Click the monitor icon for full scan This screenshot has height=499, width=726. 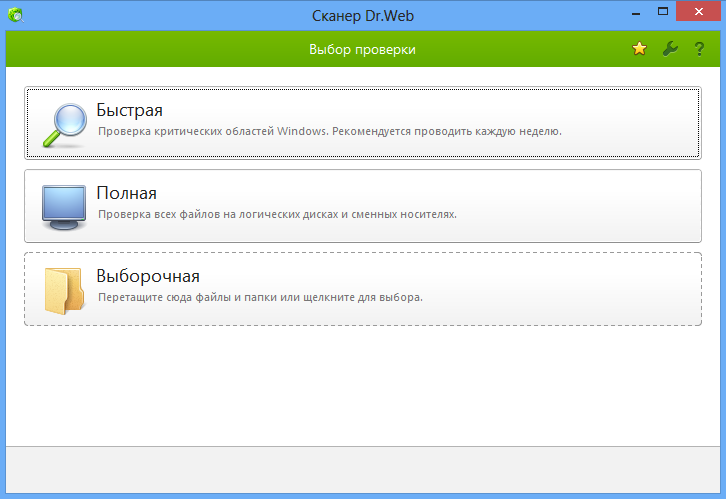point(64,207)
